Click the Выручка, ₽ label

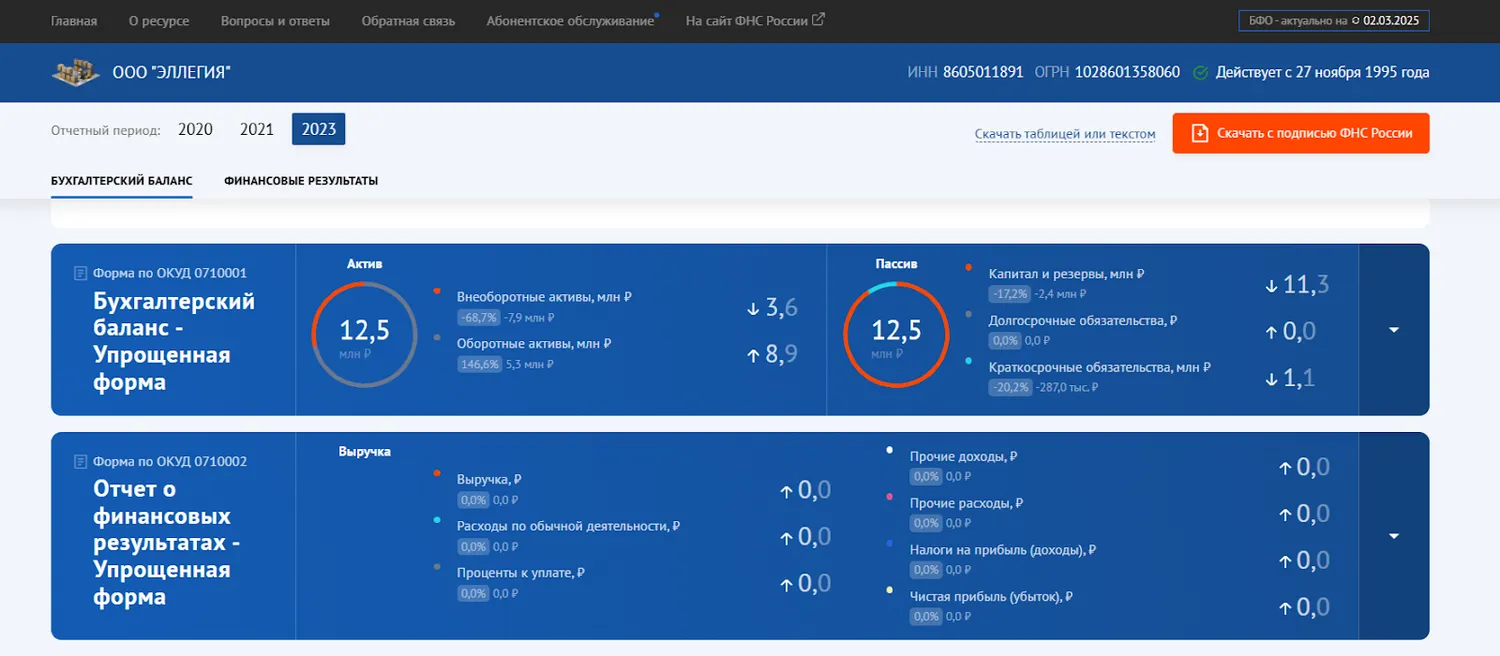pyautogui.click(x=489, y=479)
